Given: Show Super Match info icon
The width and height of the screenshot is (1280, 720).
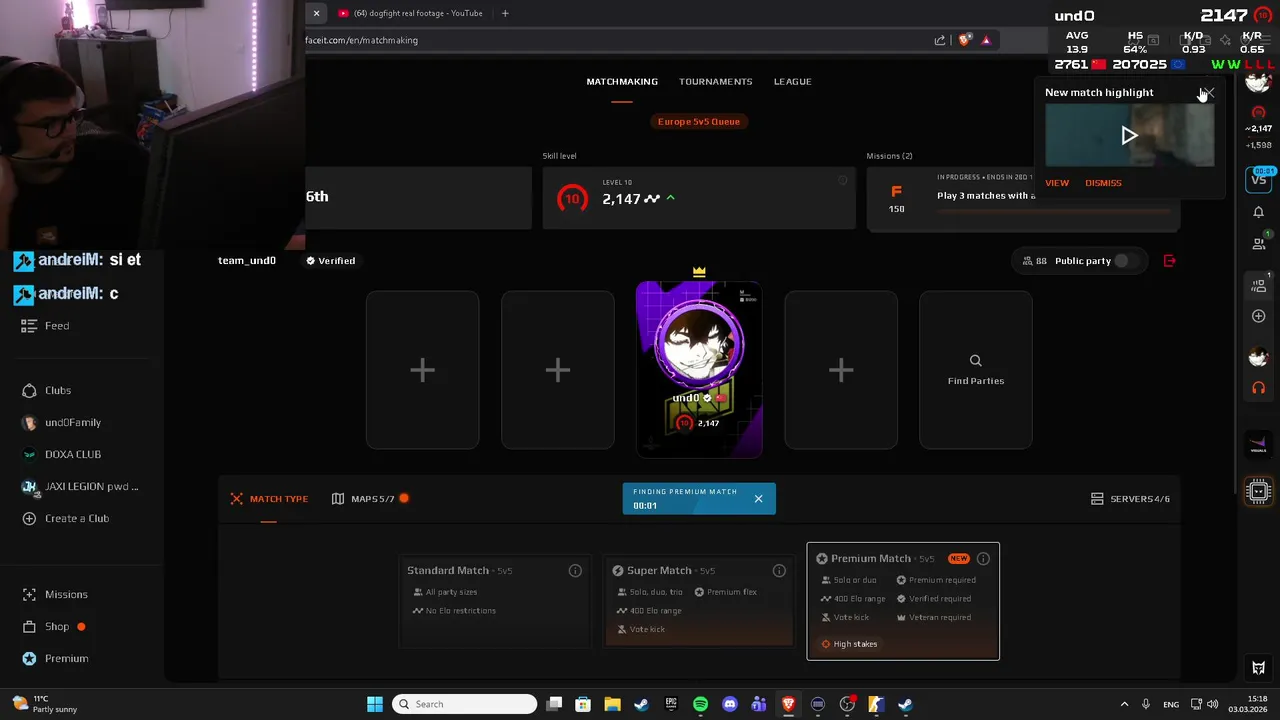Looking at the screenshot, I should pyautogui.click(x=779, y=571).
